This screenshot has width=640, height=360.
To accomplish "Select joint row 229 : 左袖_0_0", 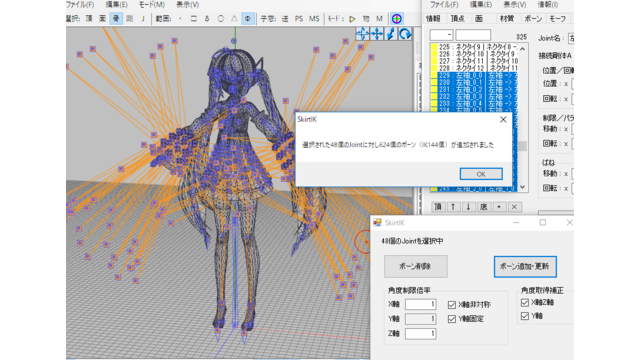I will coord(474,75).
